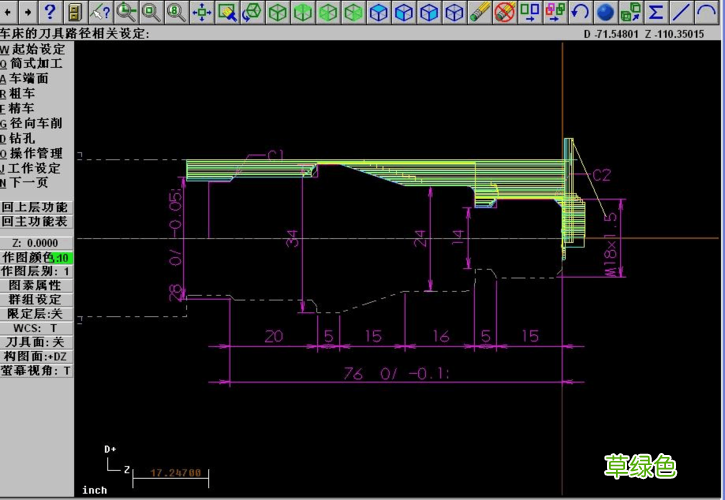Select the zoom window magnifier icon
725x500 pixels.
click(x=151, y=12)
